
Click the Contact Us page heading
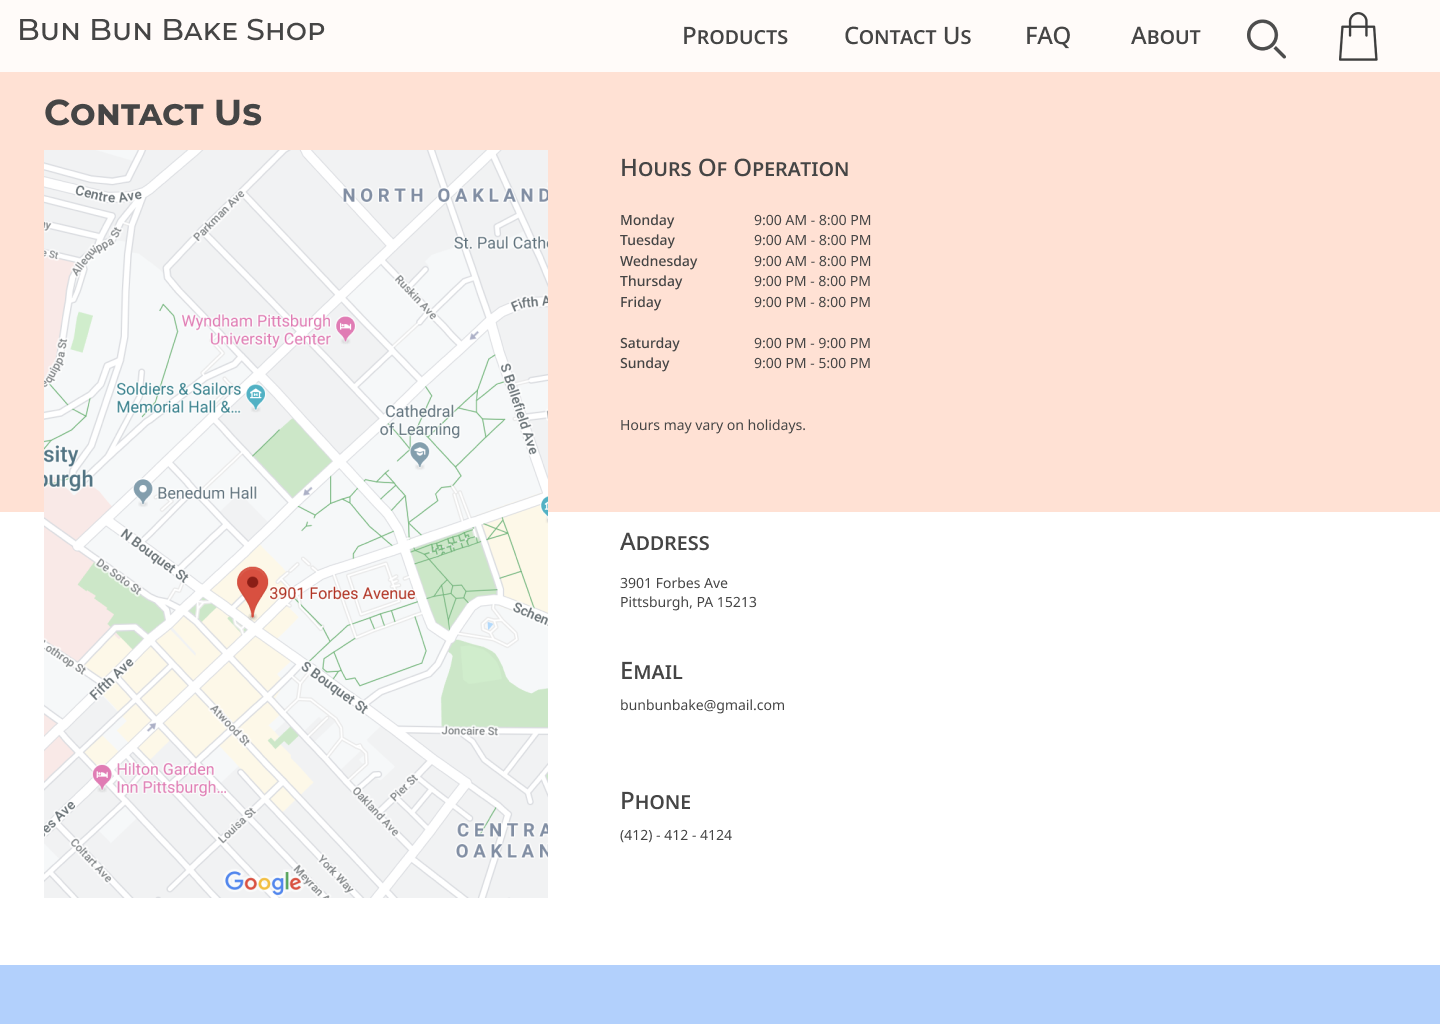click(153, 113)
